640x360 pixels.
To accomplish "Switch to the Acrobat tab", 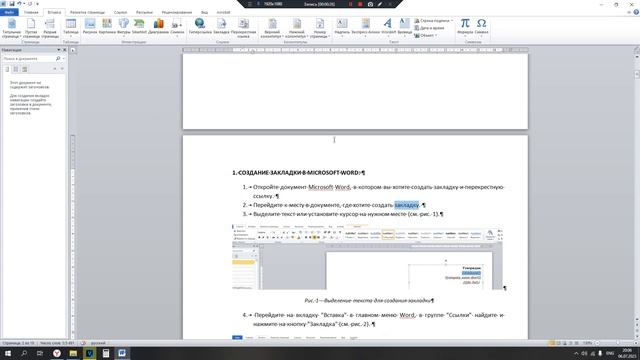I will coord(223,12).
